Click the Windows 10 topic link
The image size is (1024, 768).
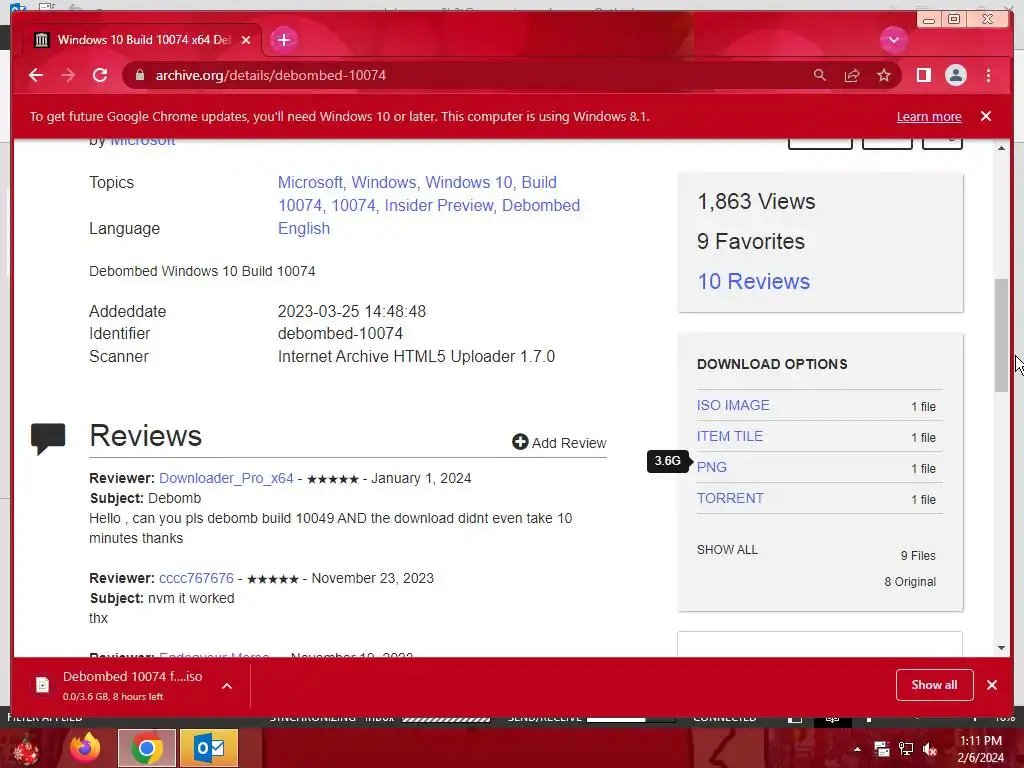pyautogui.click(x=469, y=182)
